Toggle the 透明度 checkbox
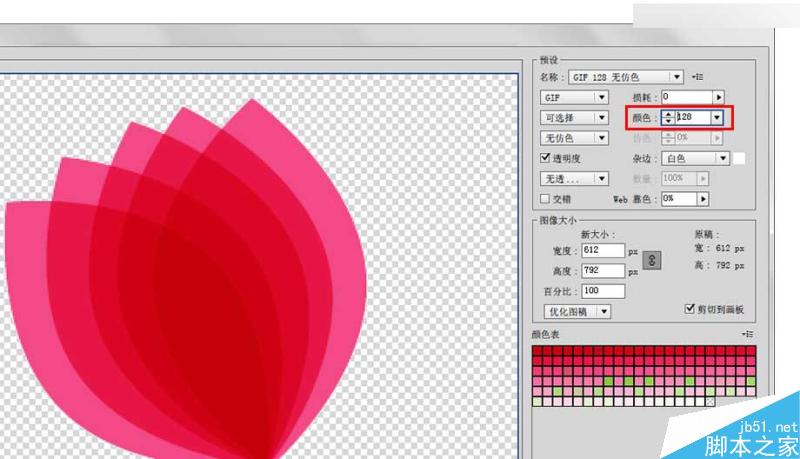800x459 pixels. 545,158
